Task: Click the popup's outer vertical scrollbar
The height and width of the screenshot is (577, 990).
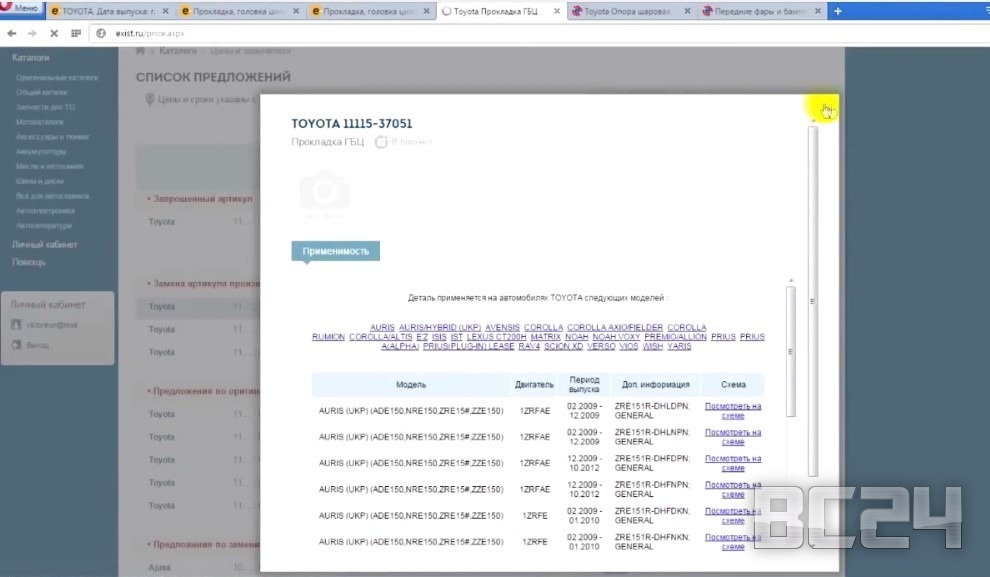Action: [813, 300]
